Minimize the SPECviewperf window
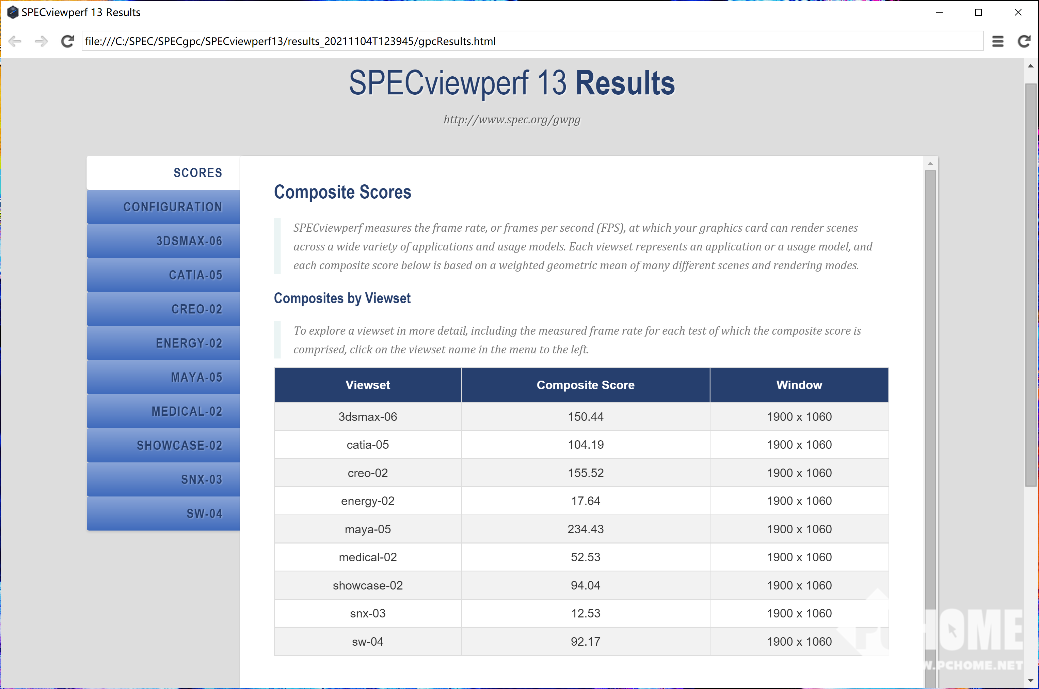The height and width of the screenshot is (689, 1039). coord(939,12)
